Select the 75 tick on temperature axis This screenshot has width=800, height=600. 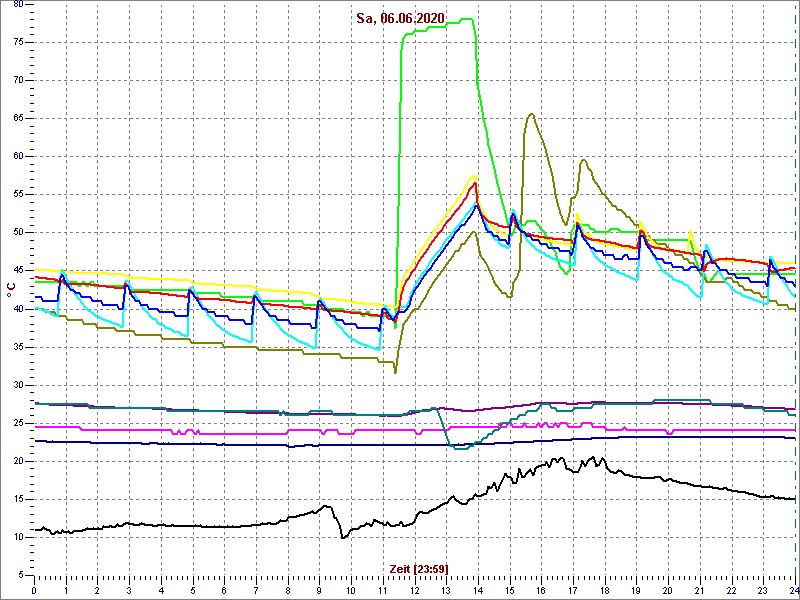(18, 42)
